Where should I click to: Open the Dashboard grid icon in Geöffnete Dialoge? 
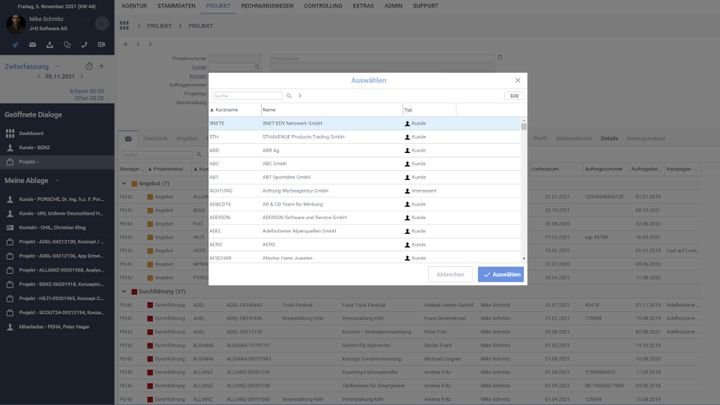(11, 133)
